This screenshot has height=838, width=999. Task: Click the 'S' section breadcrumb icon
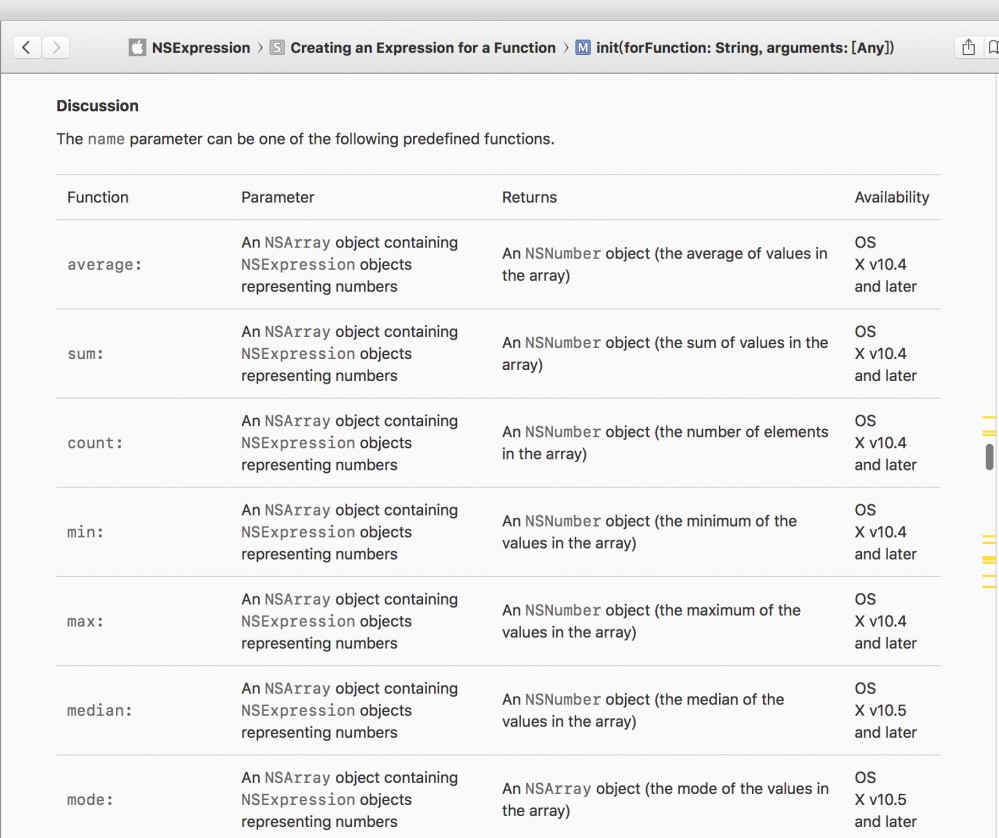coord(277,47)
